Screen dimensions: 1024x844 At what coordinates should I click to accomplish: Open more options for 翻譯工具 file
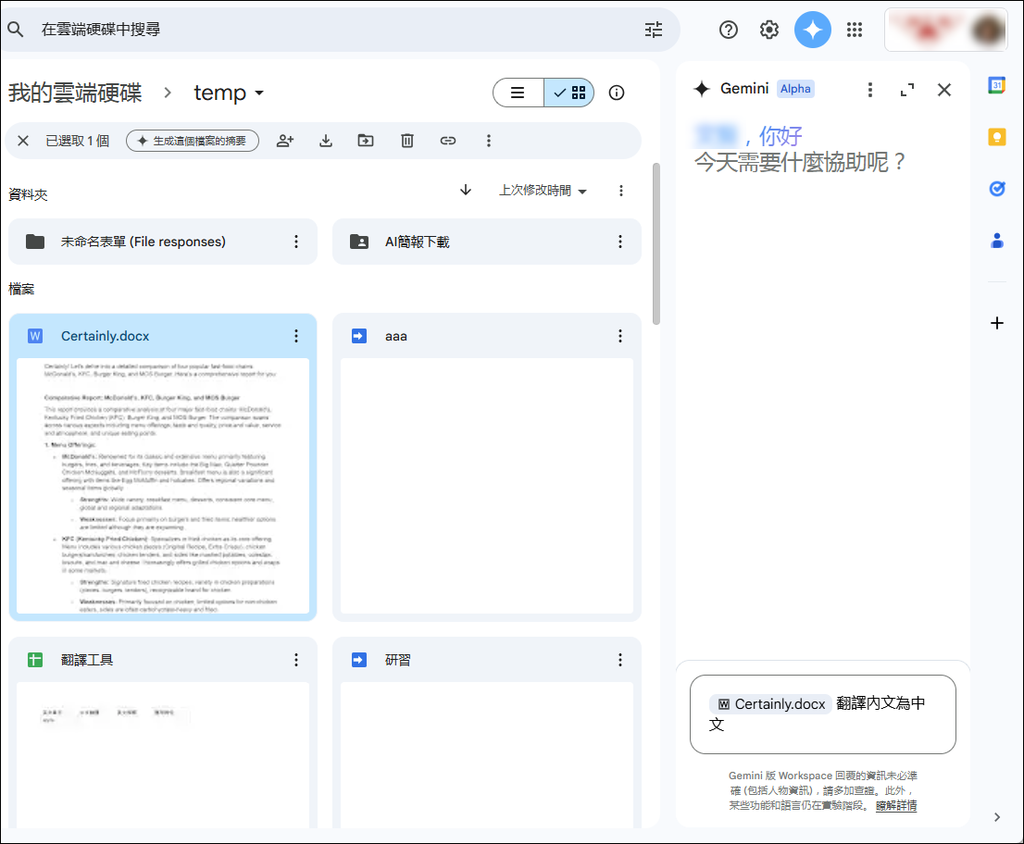pos(296,660)
